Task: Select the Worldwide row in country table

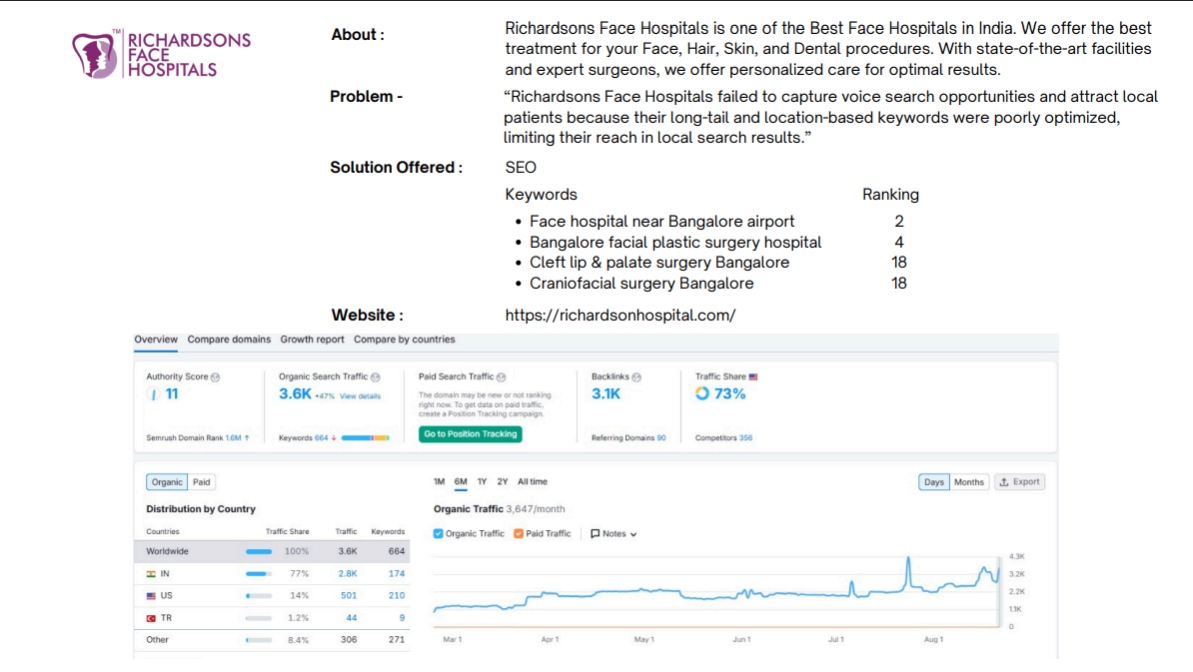Action: tap(272, 551)
